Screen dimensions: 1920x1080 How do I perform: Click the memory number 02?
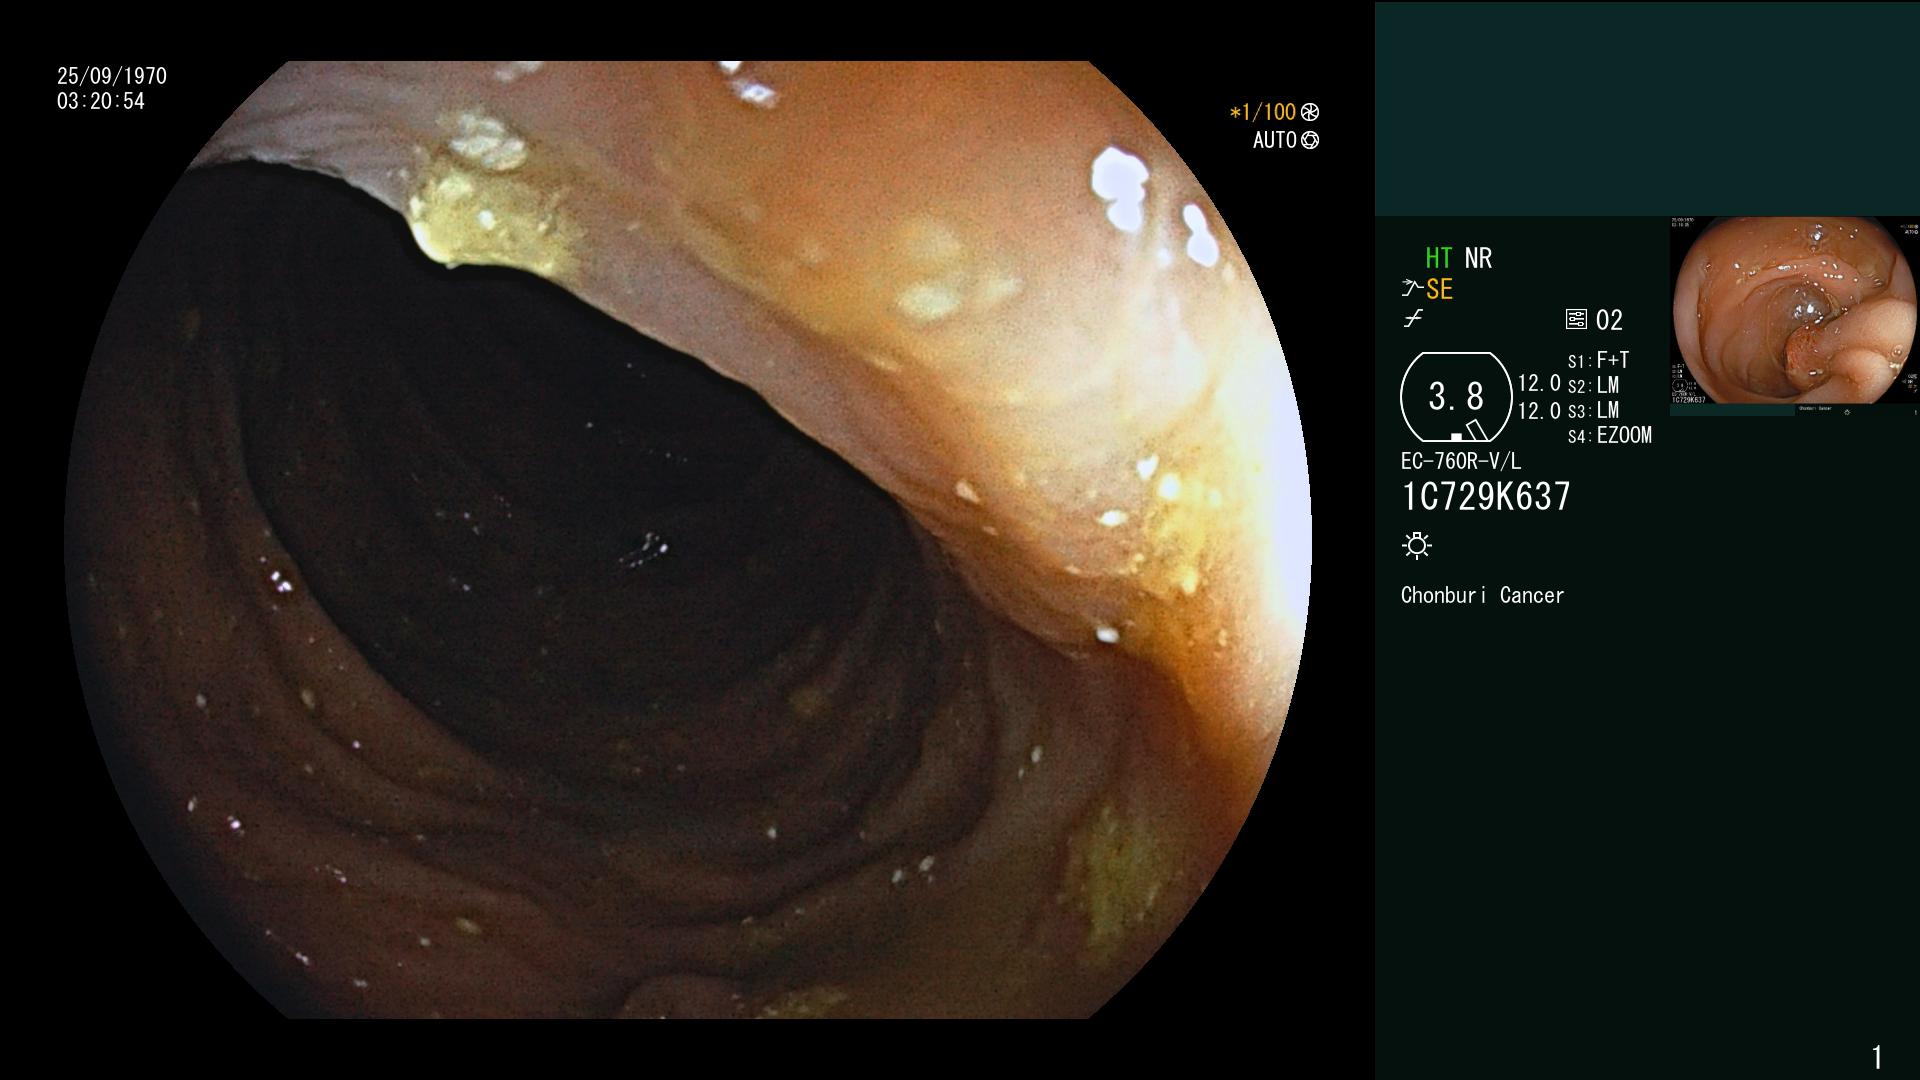pyautogui.click(x=1609, y=320)
